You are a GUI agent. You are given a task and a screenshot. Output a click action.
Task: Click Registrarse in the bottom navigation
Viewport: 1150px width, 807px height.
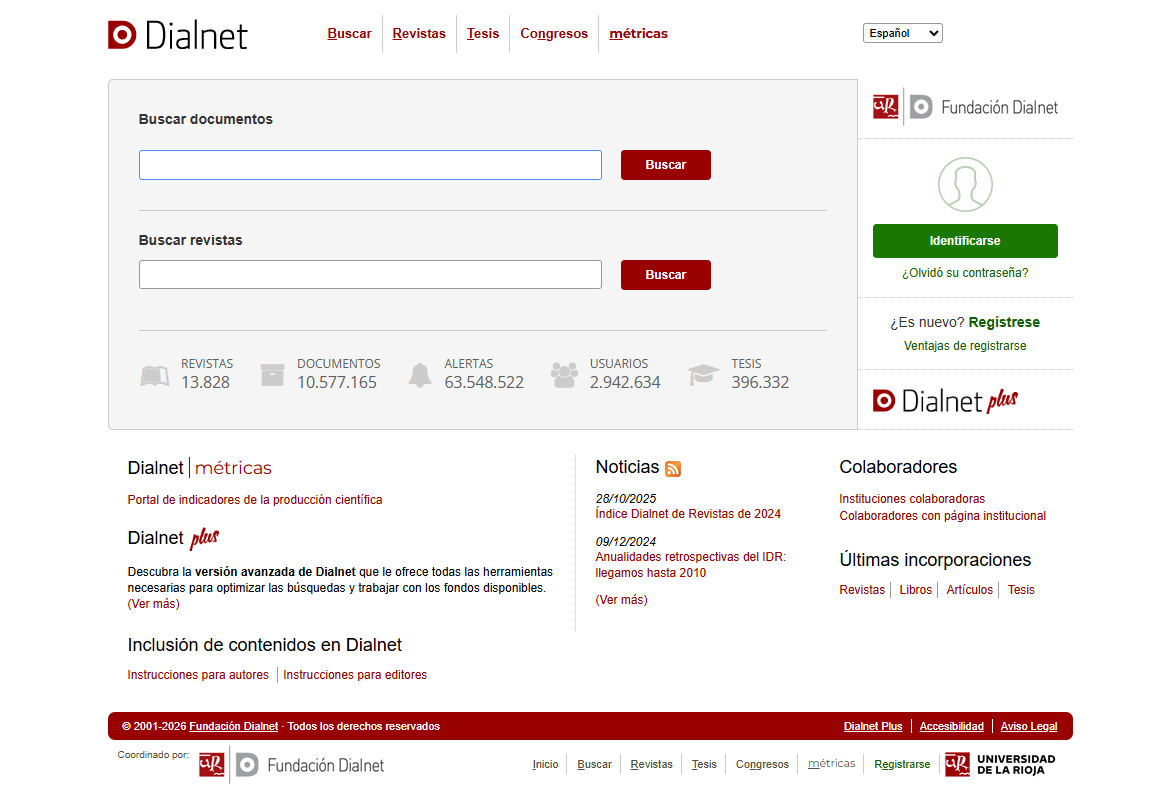pos(902,764)
